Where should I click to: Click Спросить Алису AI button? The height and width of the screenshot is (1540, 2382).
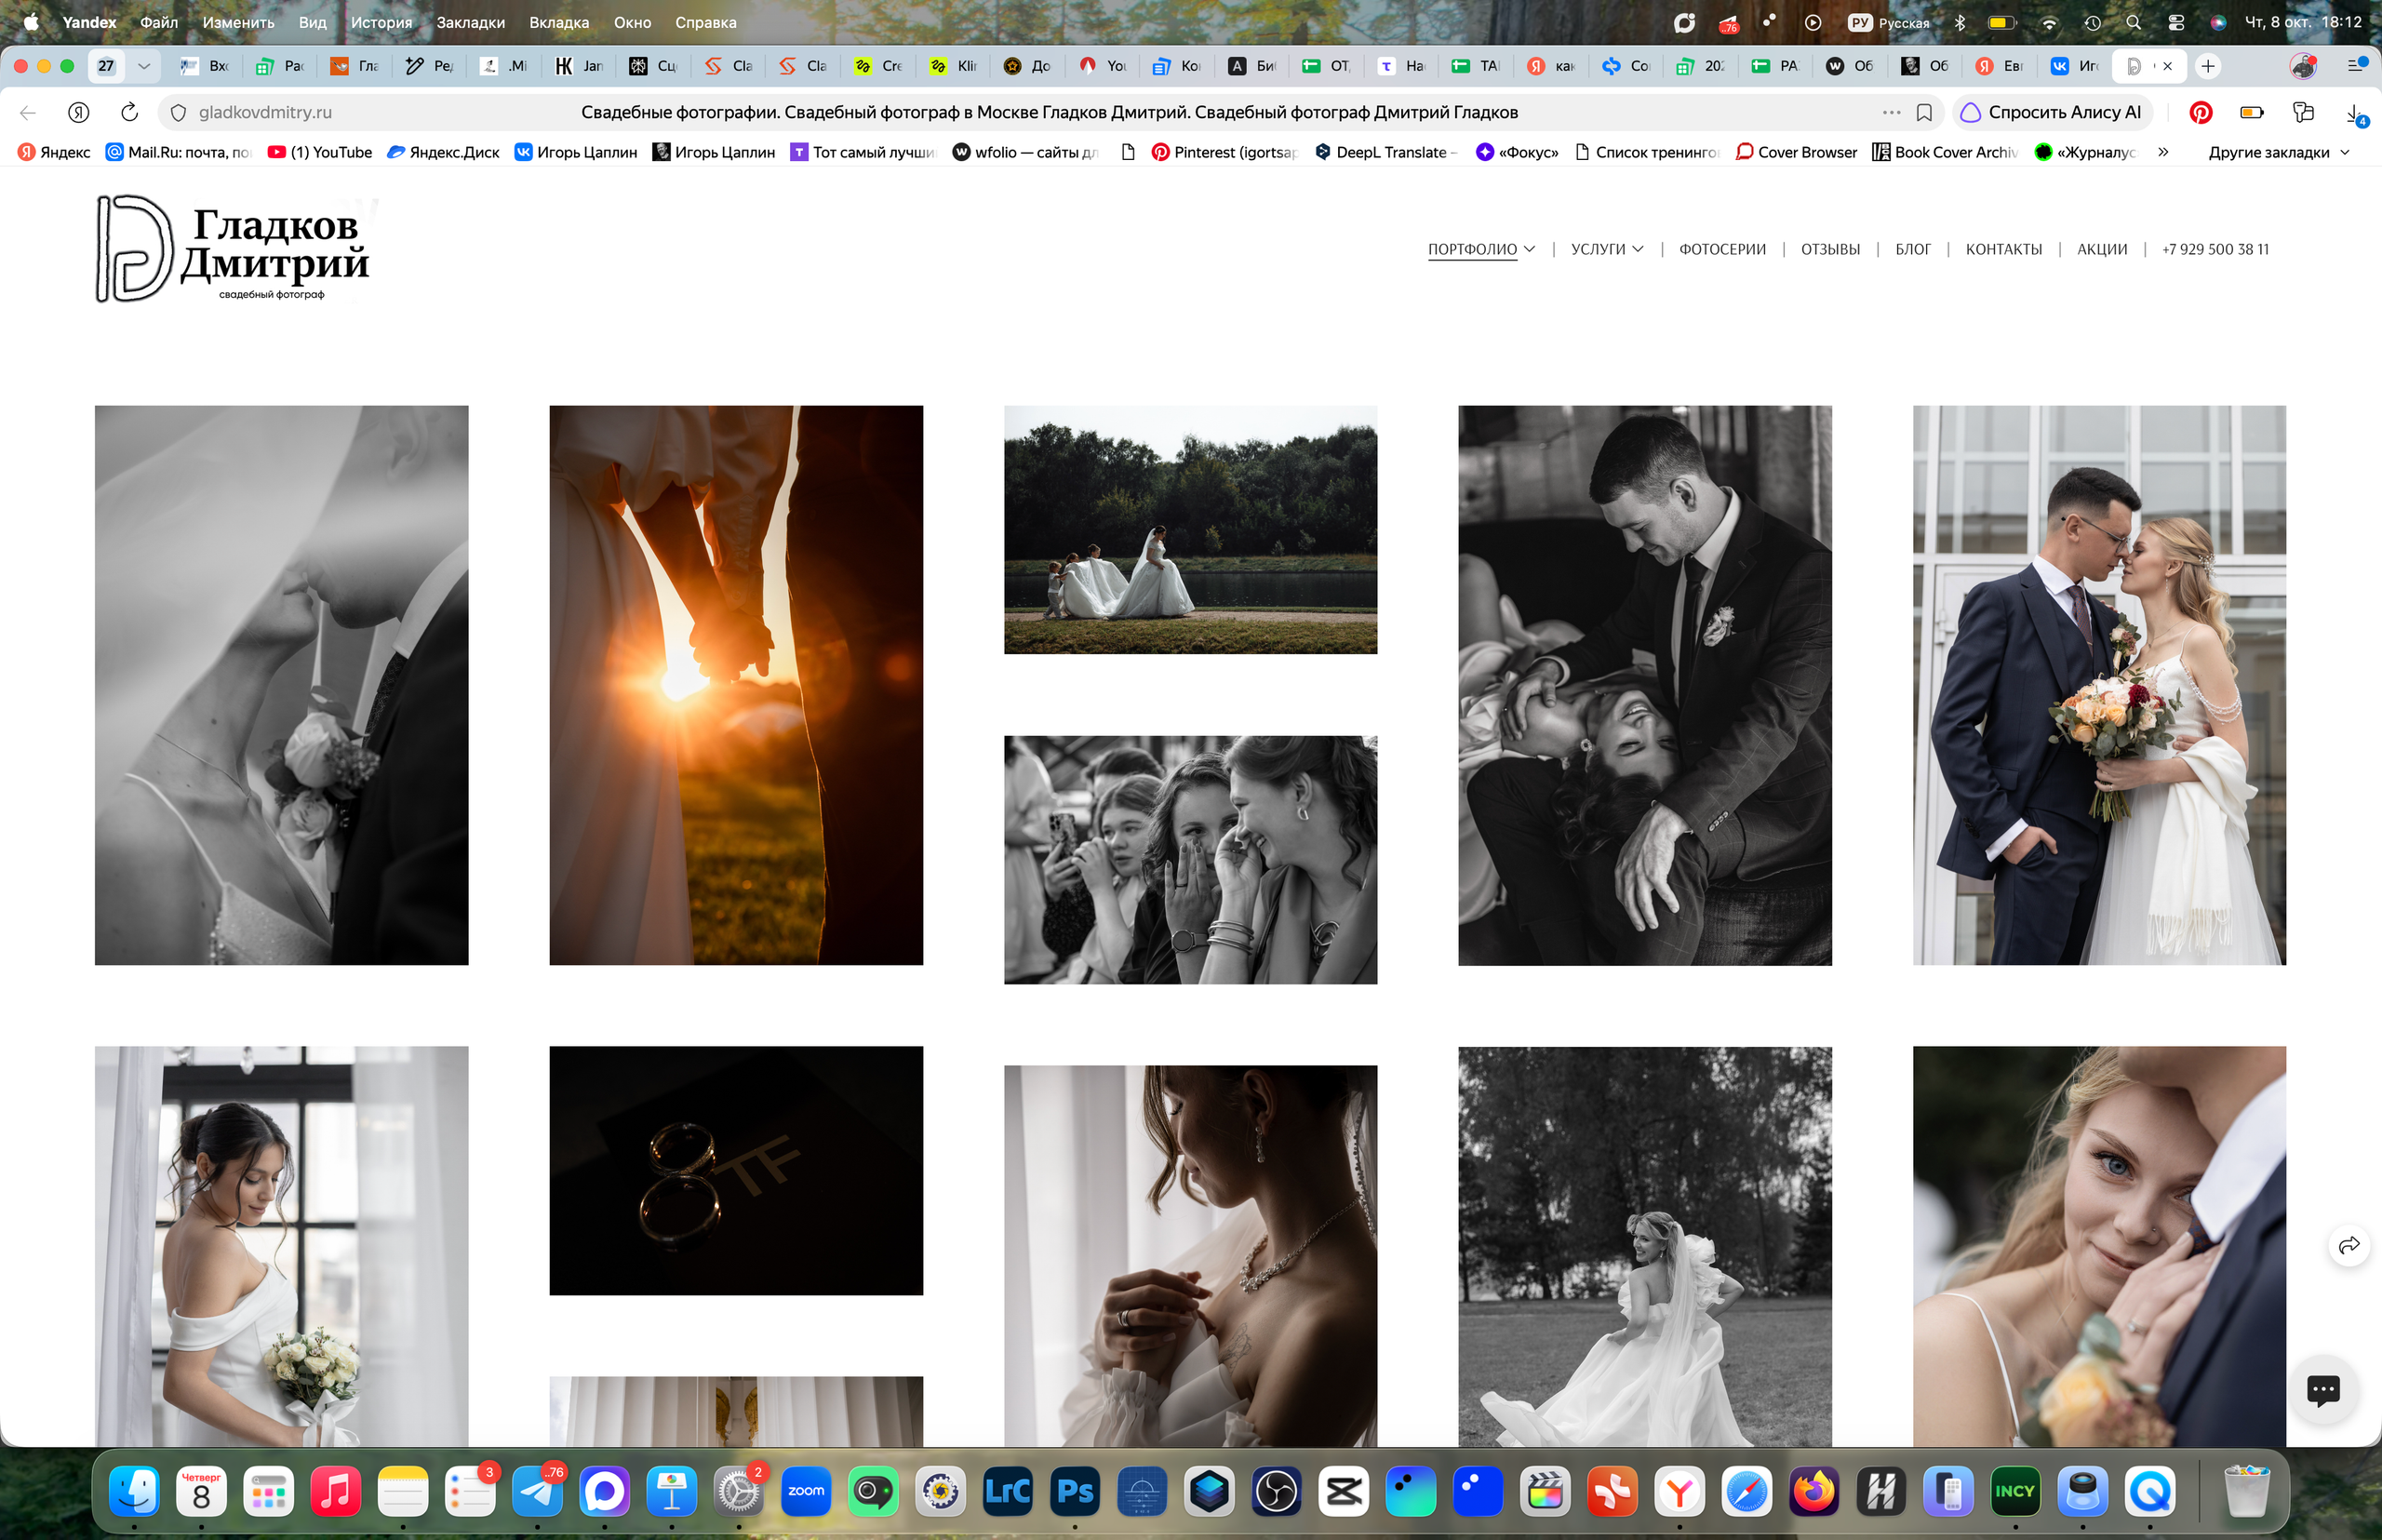2052,112
